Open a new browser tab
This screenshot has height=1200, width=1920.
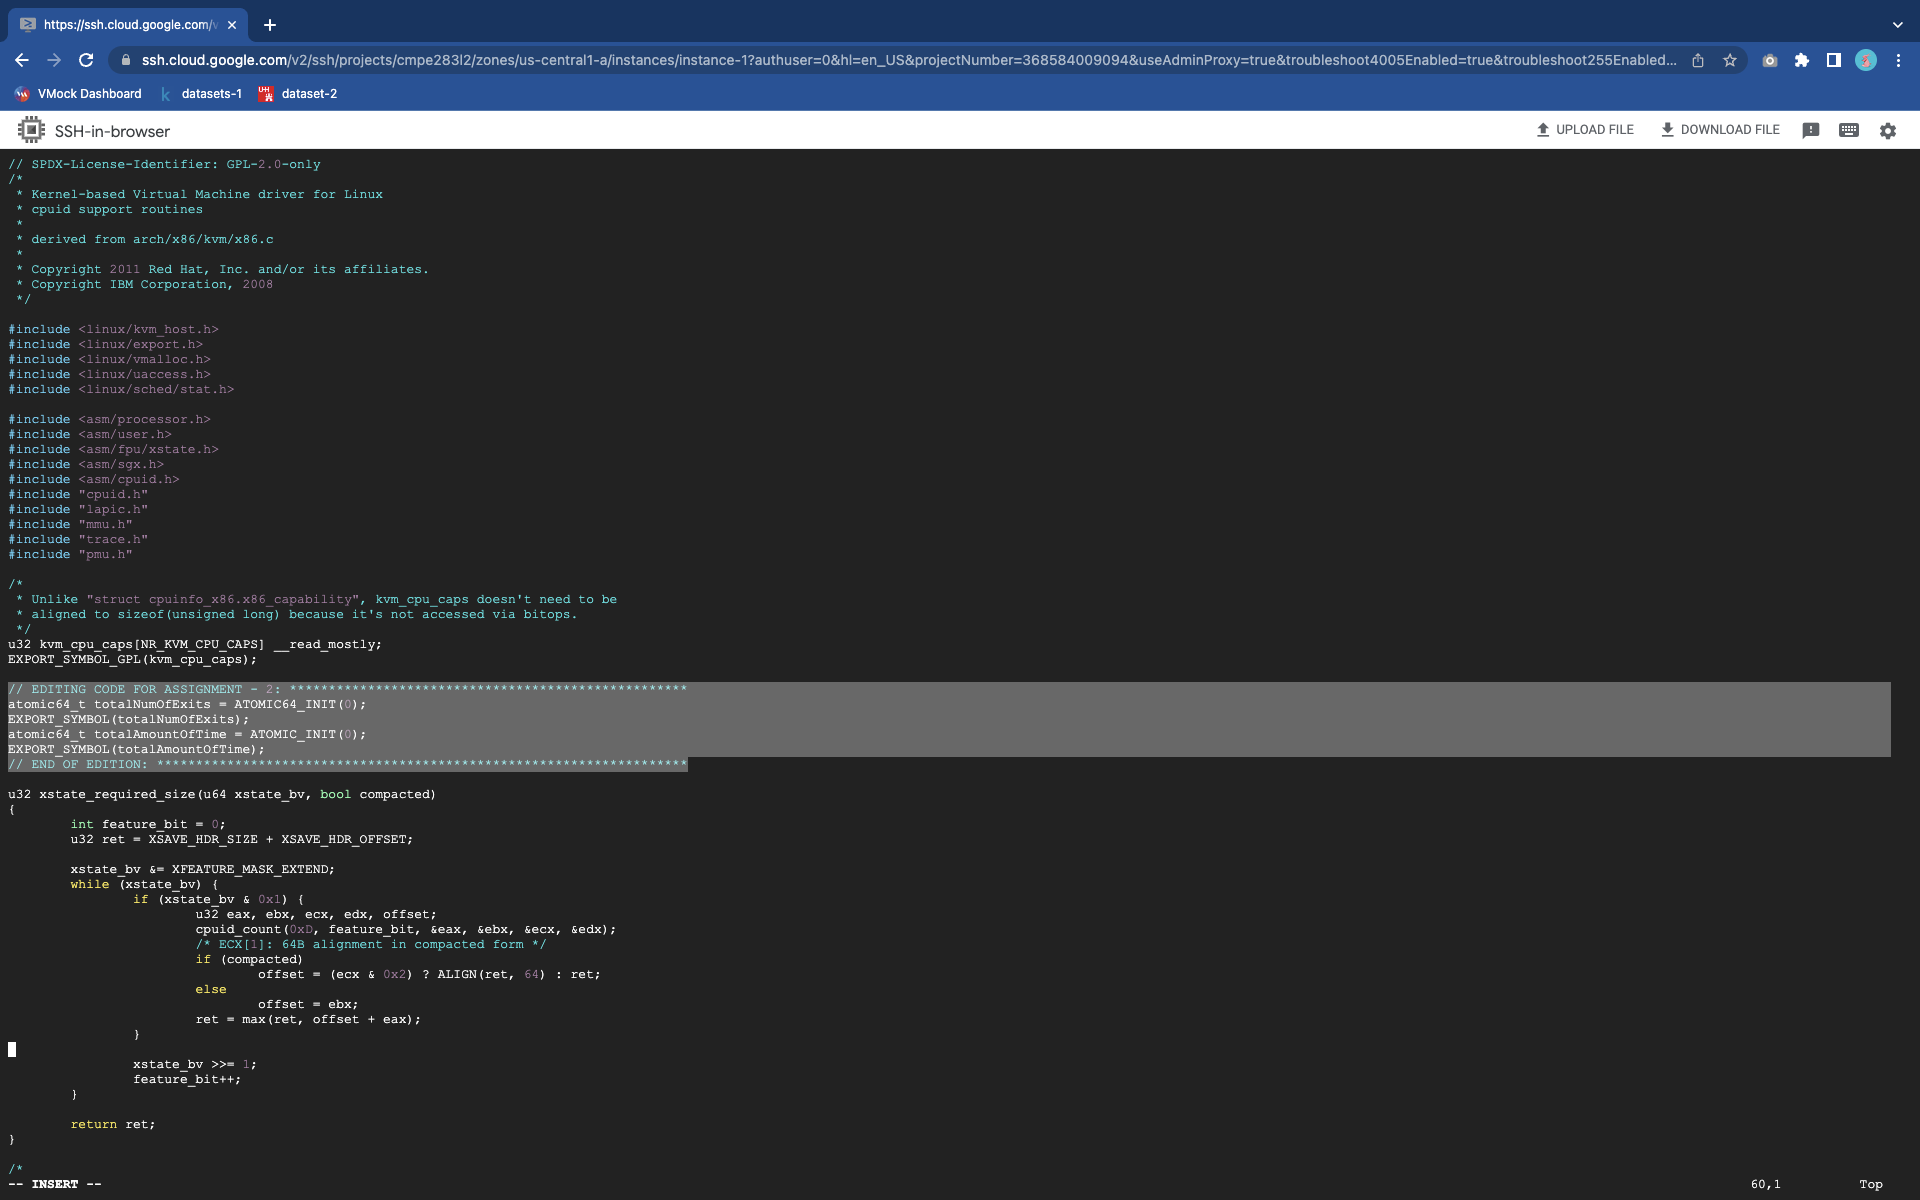point(268,25)
